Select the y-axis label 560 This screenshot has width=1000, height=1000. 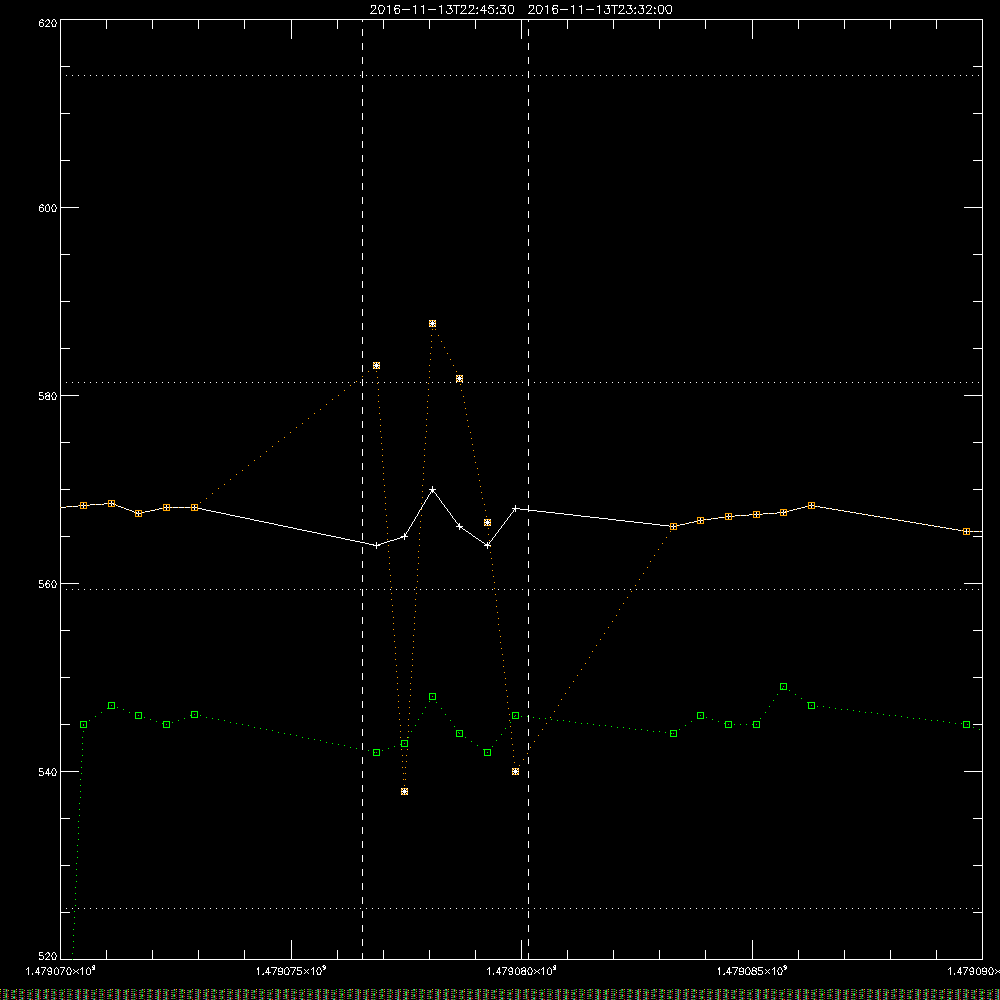pyautogui.click(x=48, y=584)
